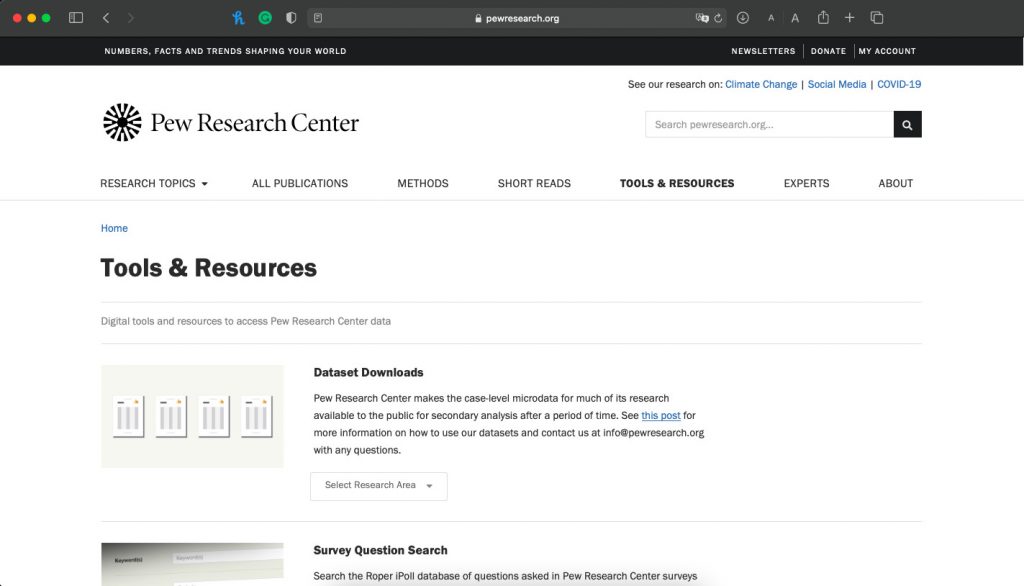Screen dimensions: 1024x586
Task: Open the Share icon
Action: 824,17
